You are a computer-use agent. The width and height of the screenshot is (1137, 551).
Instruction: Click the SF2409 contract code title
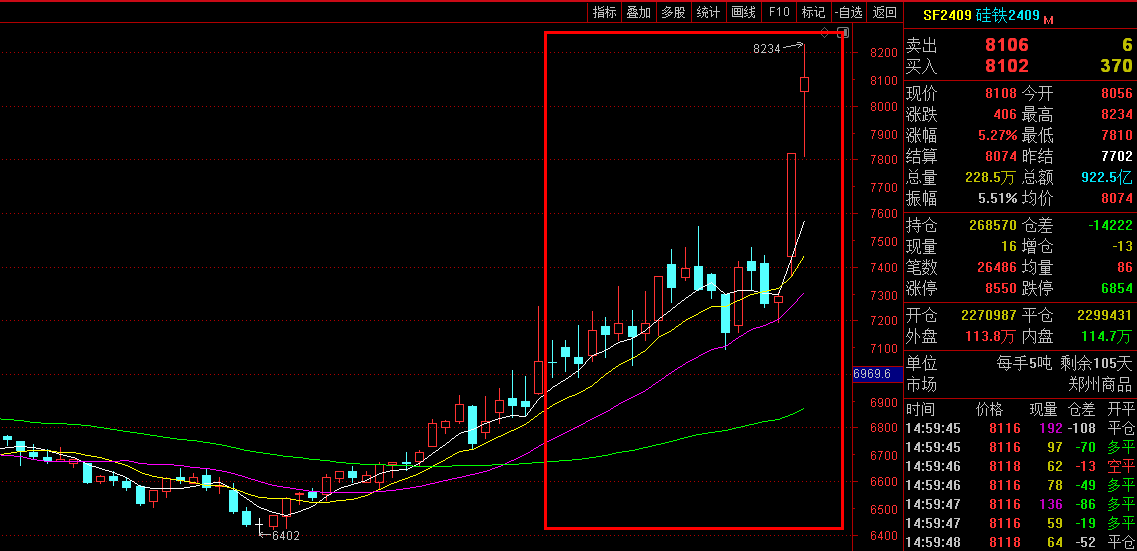(945, 15)
